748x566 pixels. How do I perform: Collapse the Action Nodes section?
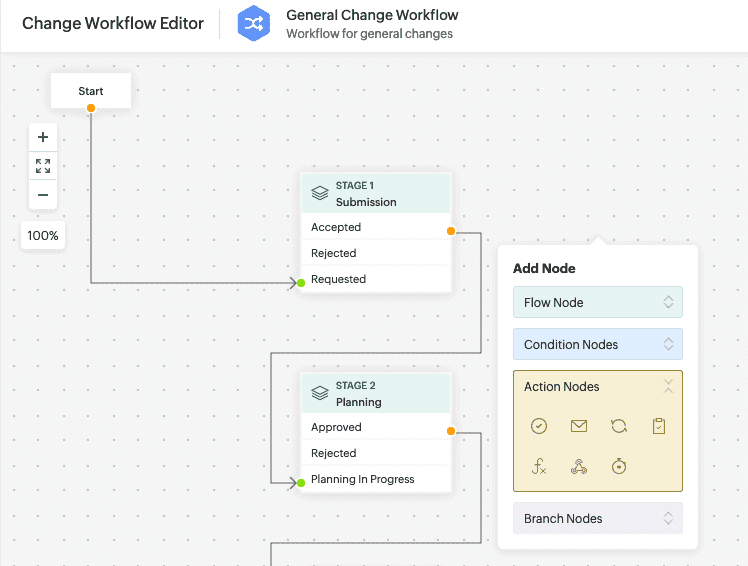pyautogui.click(x=668, y=386)
